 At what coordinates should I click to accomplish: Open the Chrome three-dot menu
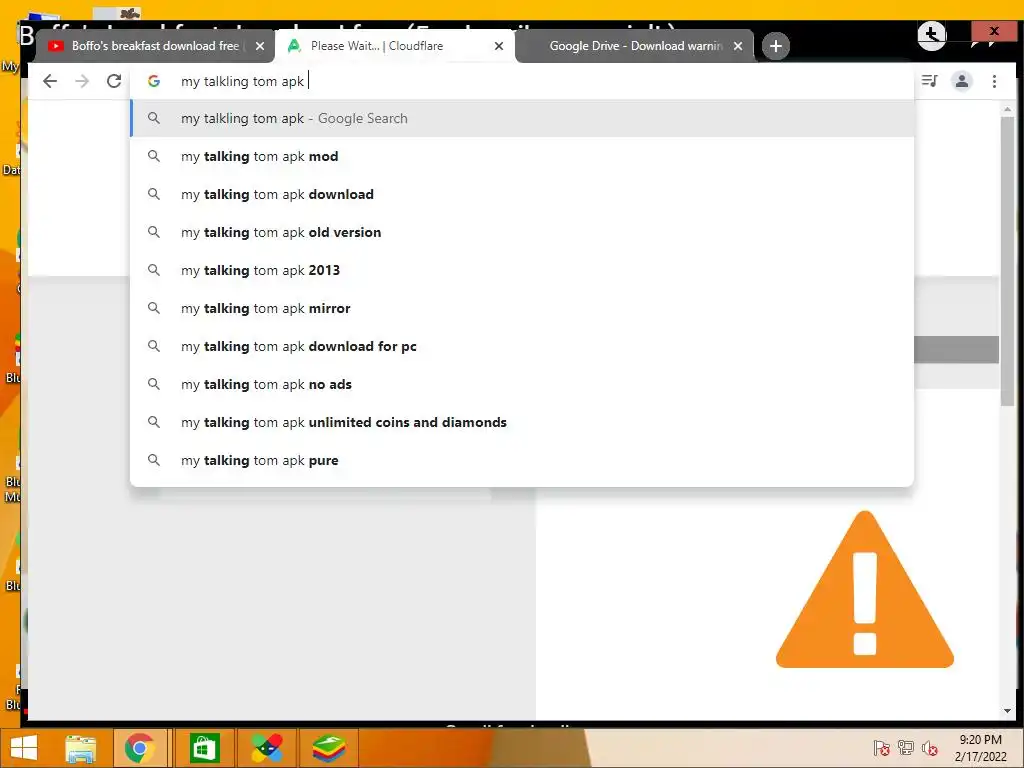pyautogui.click(x=994, y=81)
